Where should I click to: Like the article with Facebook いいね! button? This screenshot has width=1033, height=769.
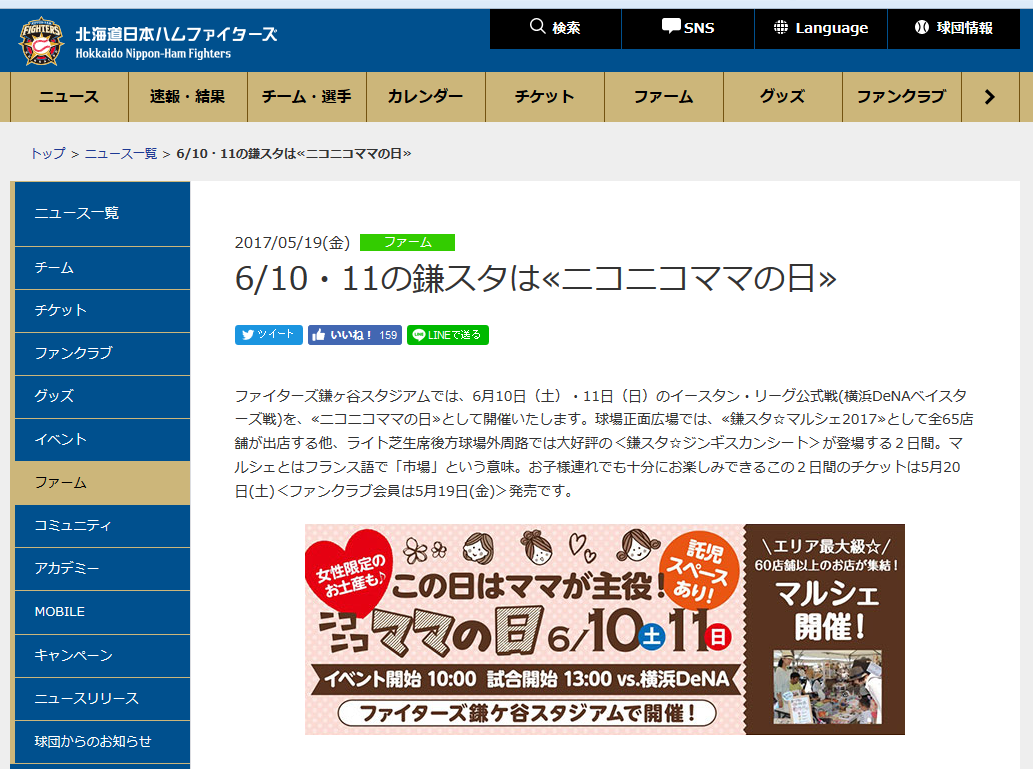354,335
